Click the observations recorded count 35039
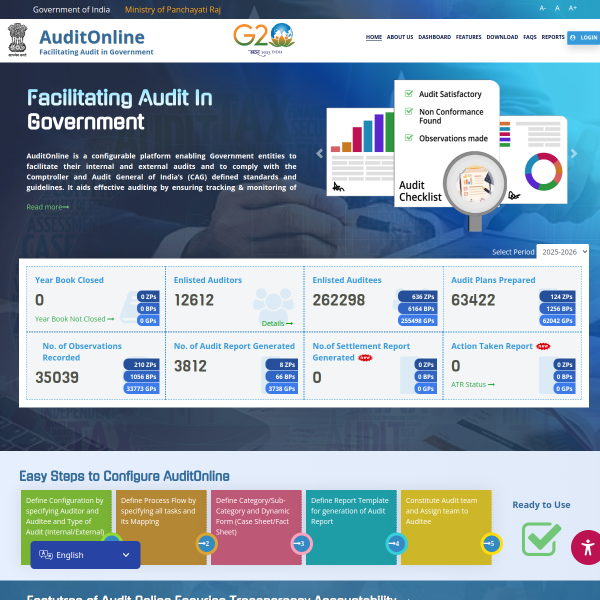The width and height of the screenshot is (600, 600). click(x=57, y=378)
